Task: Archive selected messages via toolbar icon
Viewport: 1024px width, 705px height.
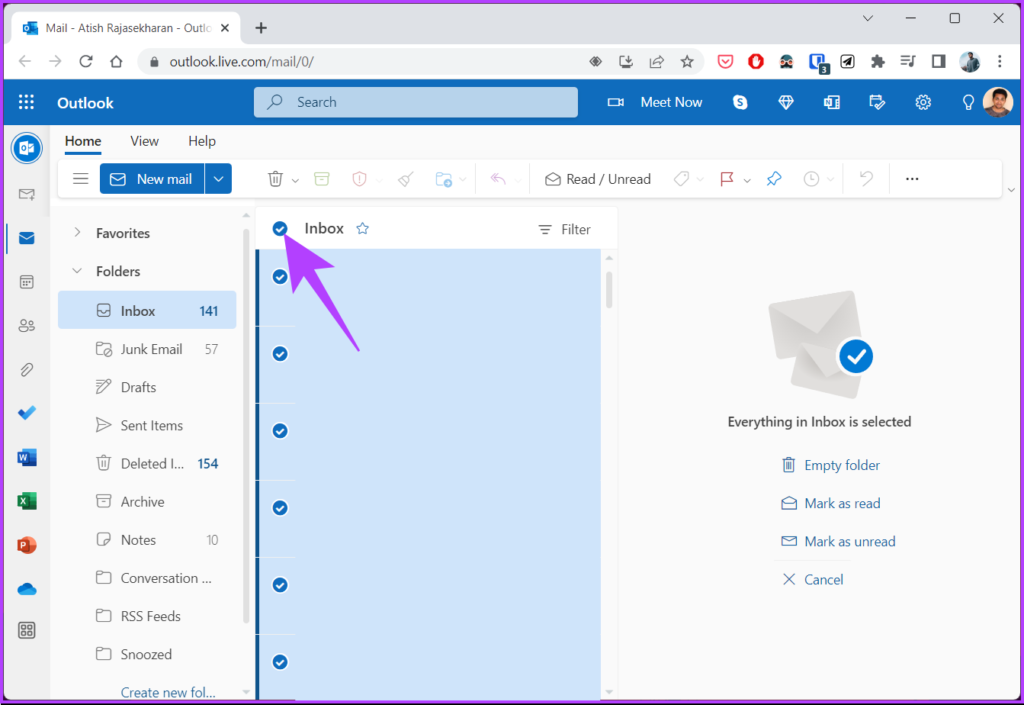Action: [322, 179]
